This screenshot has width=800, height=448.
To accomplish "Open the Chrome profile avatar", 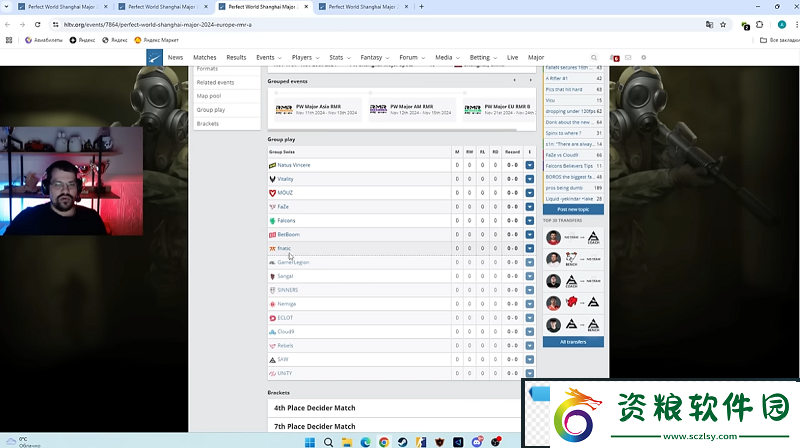I will tap(782, 24).
